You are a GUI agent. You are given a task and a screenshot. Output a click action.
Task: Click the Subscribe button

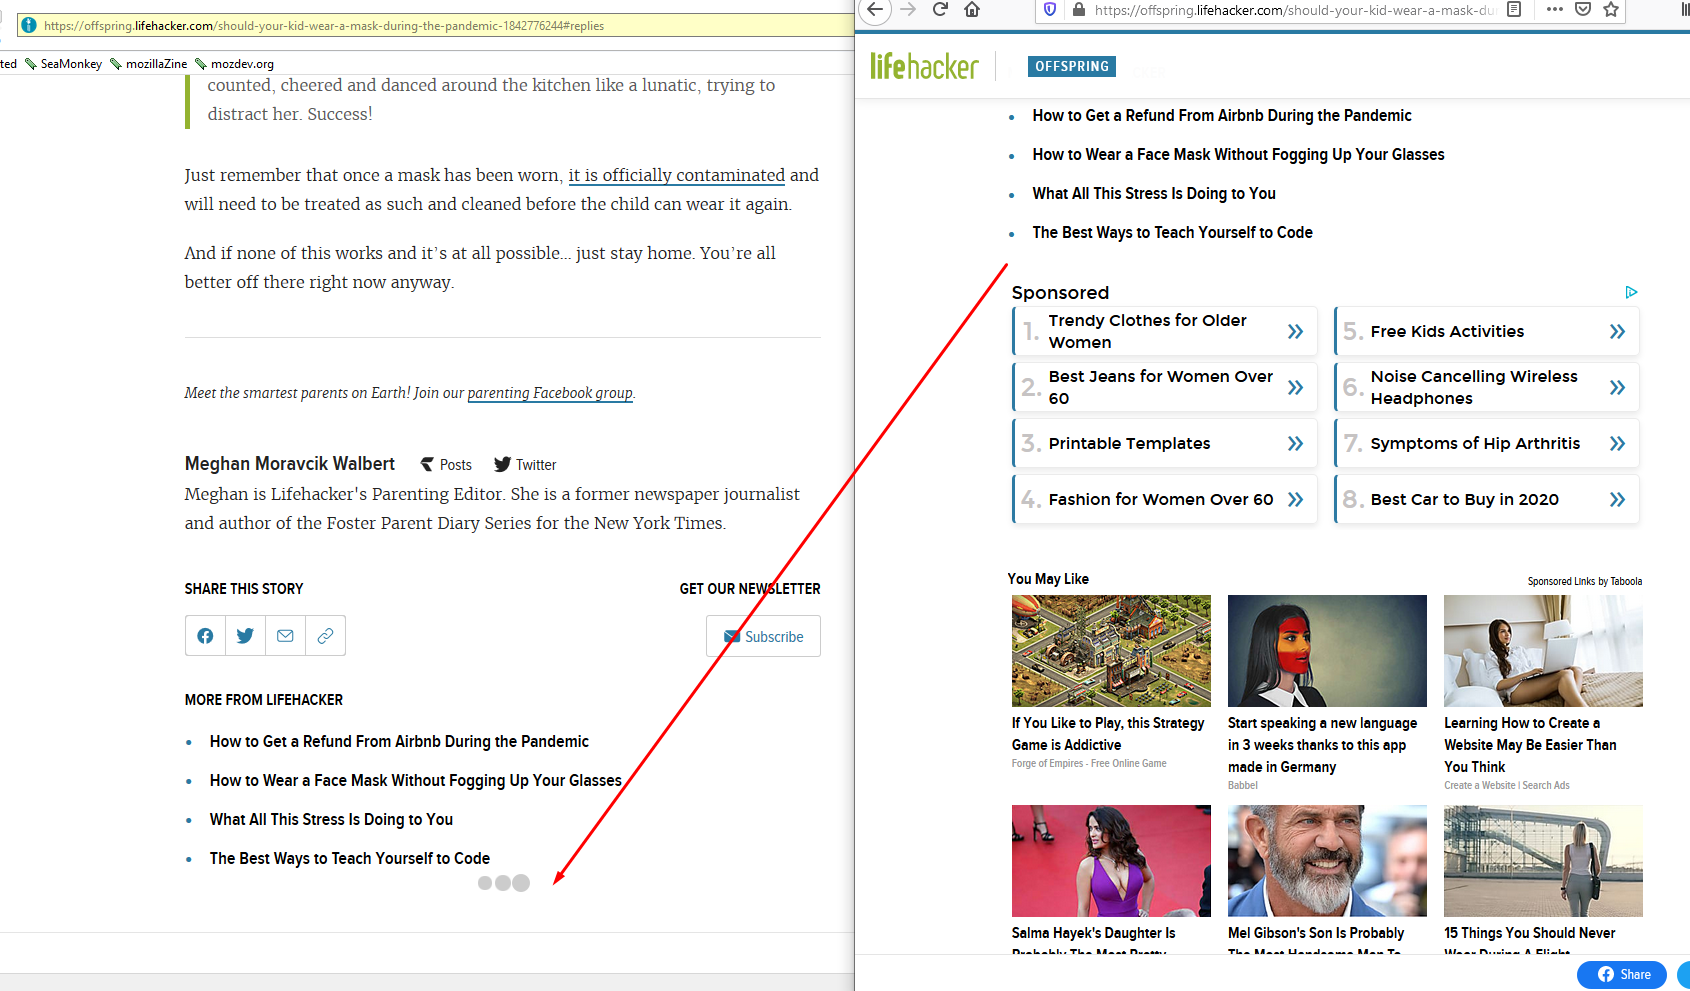point(763,636)
